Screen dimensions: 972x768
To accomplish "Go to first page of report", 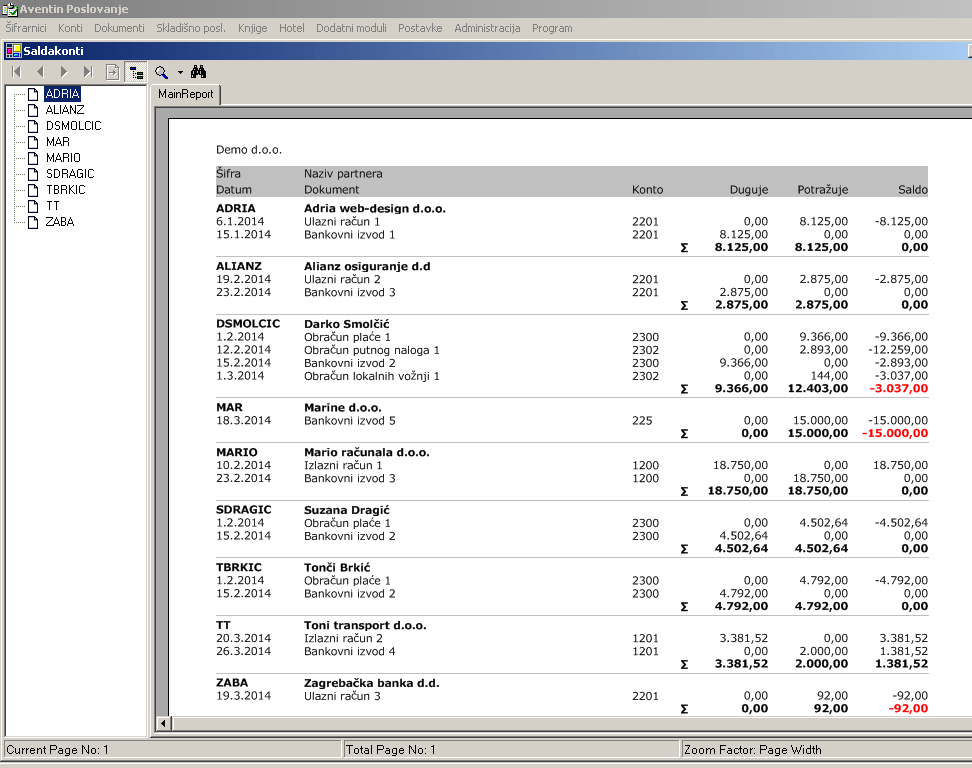I will (x=16, y=72).
